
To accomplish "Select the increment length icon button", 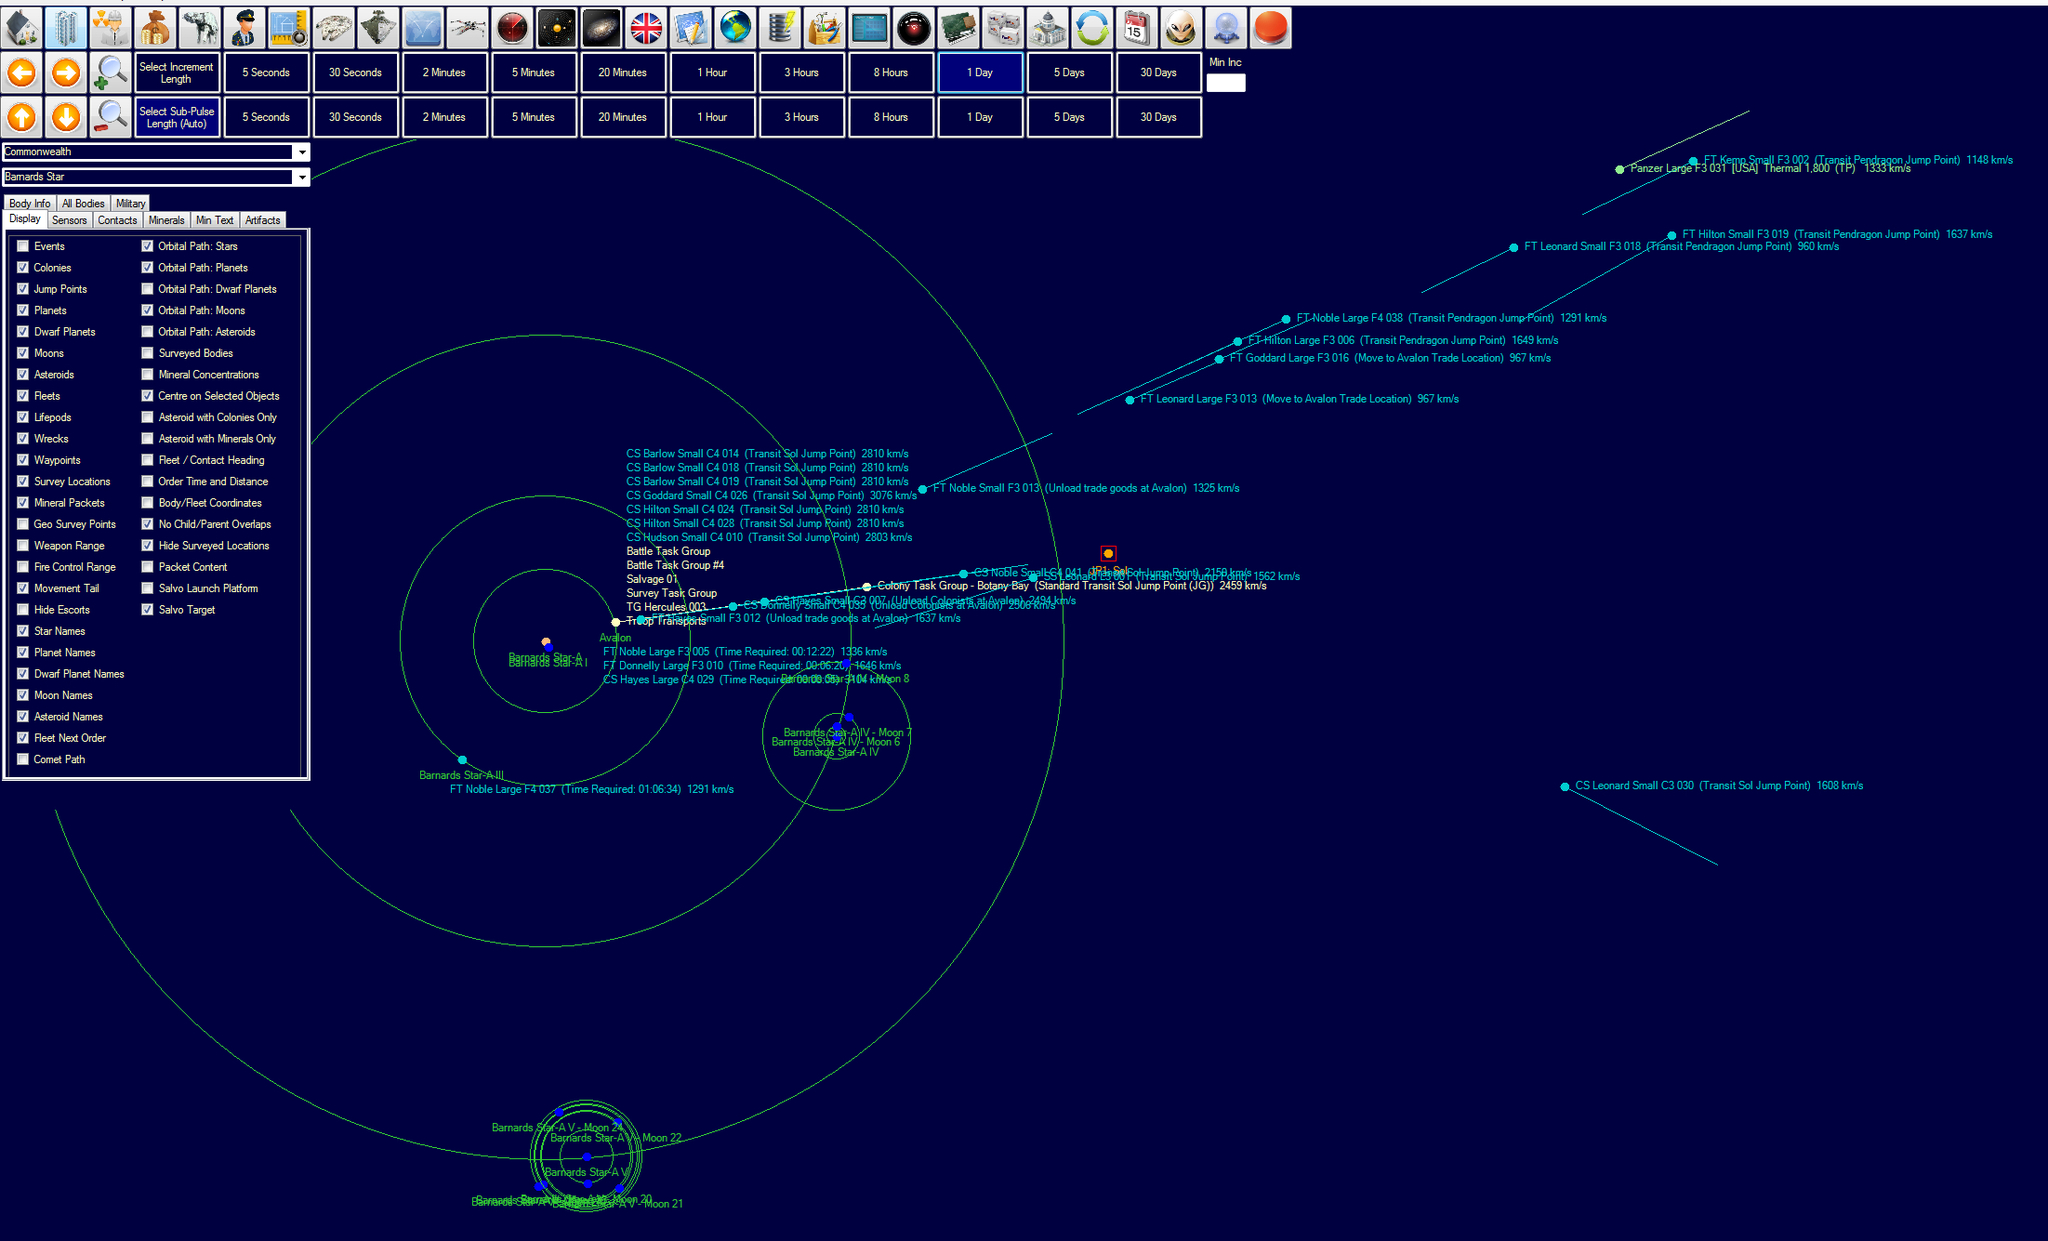I will pyautogui.click(x=174, y=72).
